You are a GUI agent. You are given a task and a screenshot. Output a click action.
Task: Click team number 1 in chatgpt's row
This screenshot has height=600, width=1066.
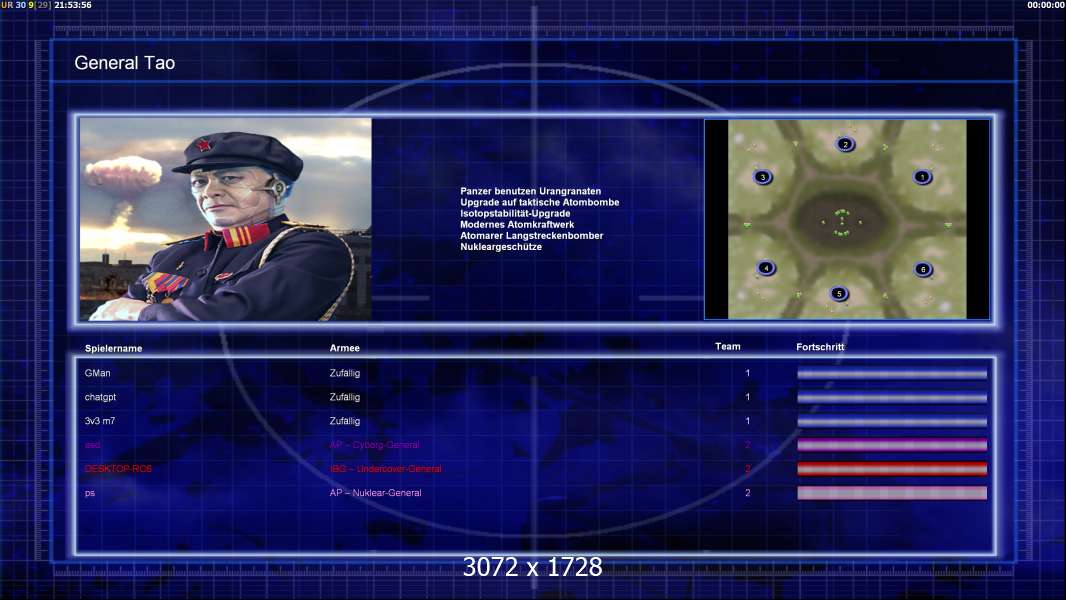748,397
